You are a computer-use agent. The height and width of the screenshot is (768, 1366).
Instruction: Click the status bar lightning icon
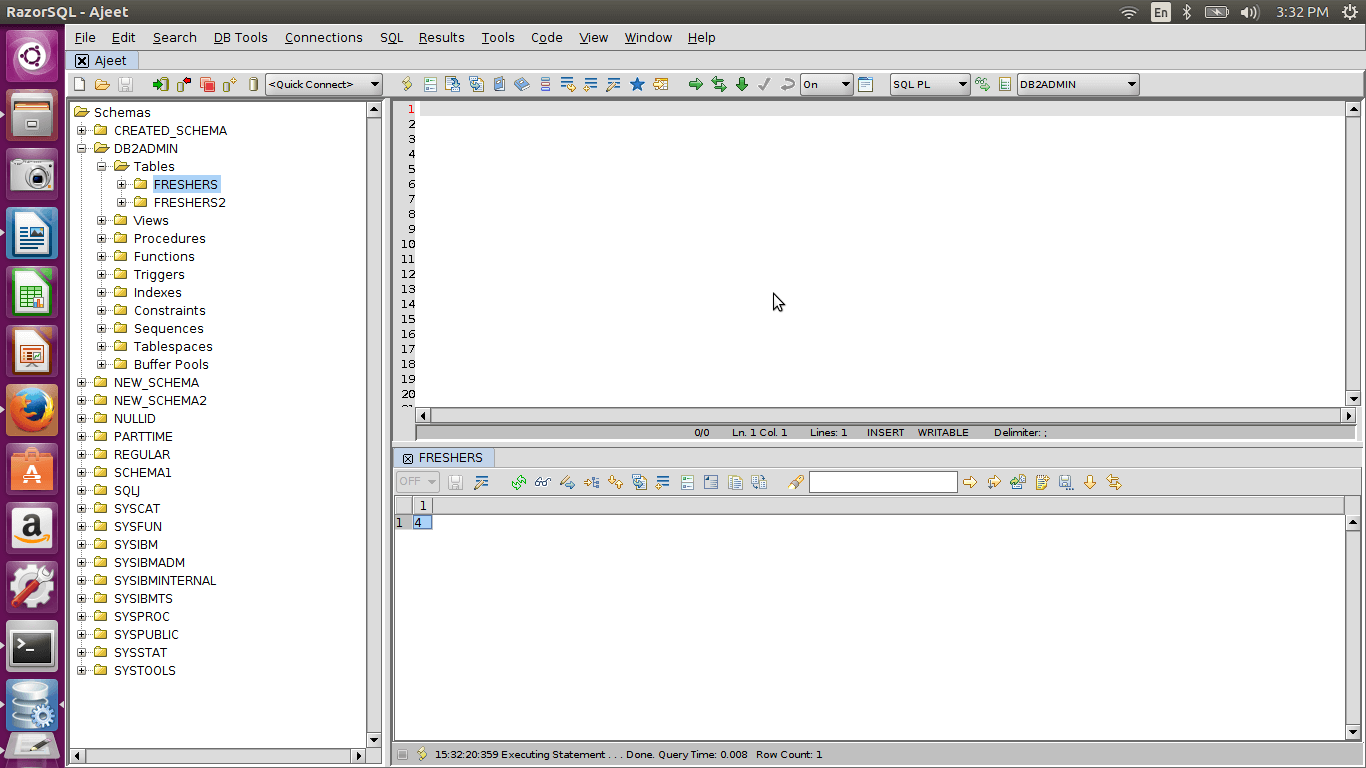pyautogui.click(x=422, y=754)
